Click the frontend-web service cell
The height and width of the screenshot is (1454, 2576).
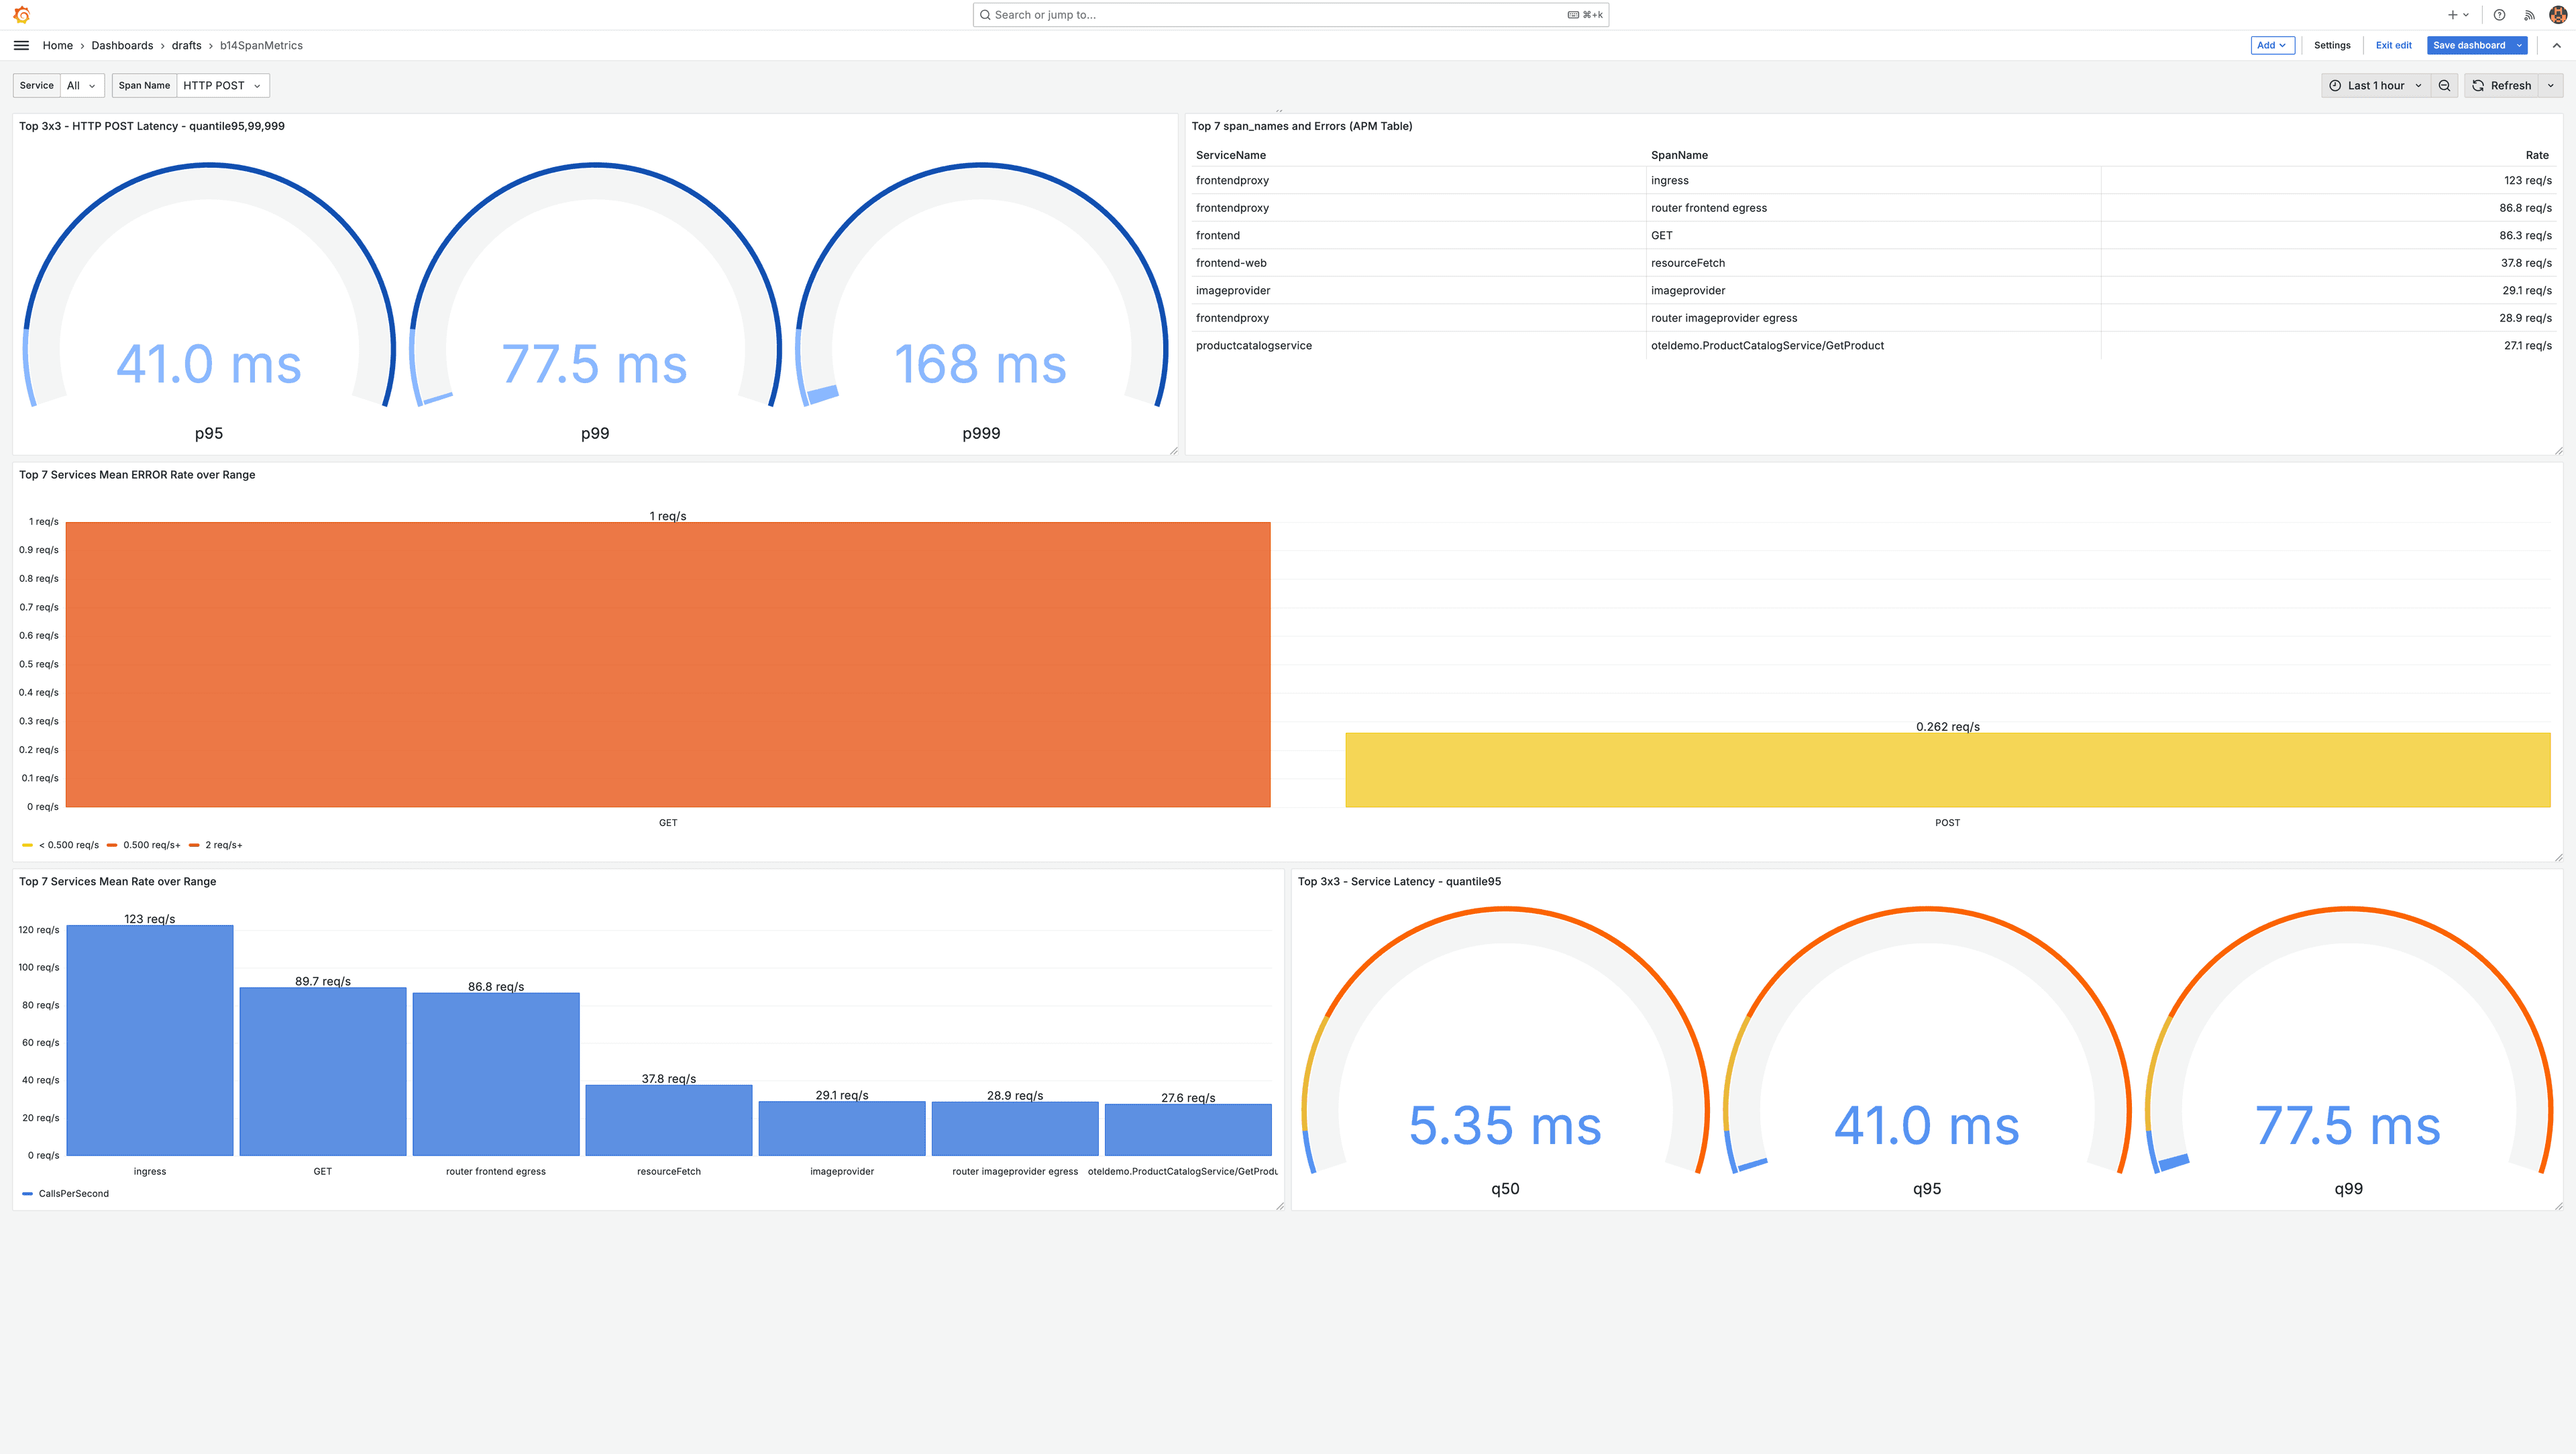click(x=1418, y=263)
